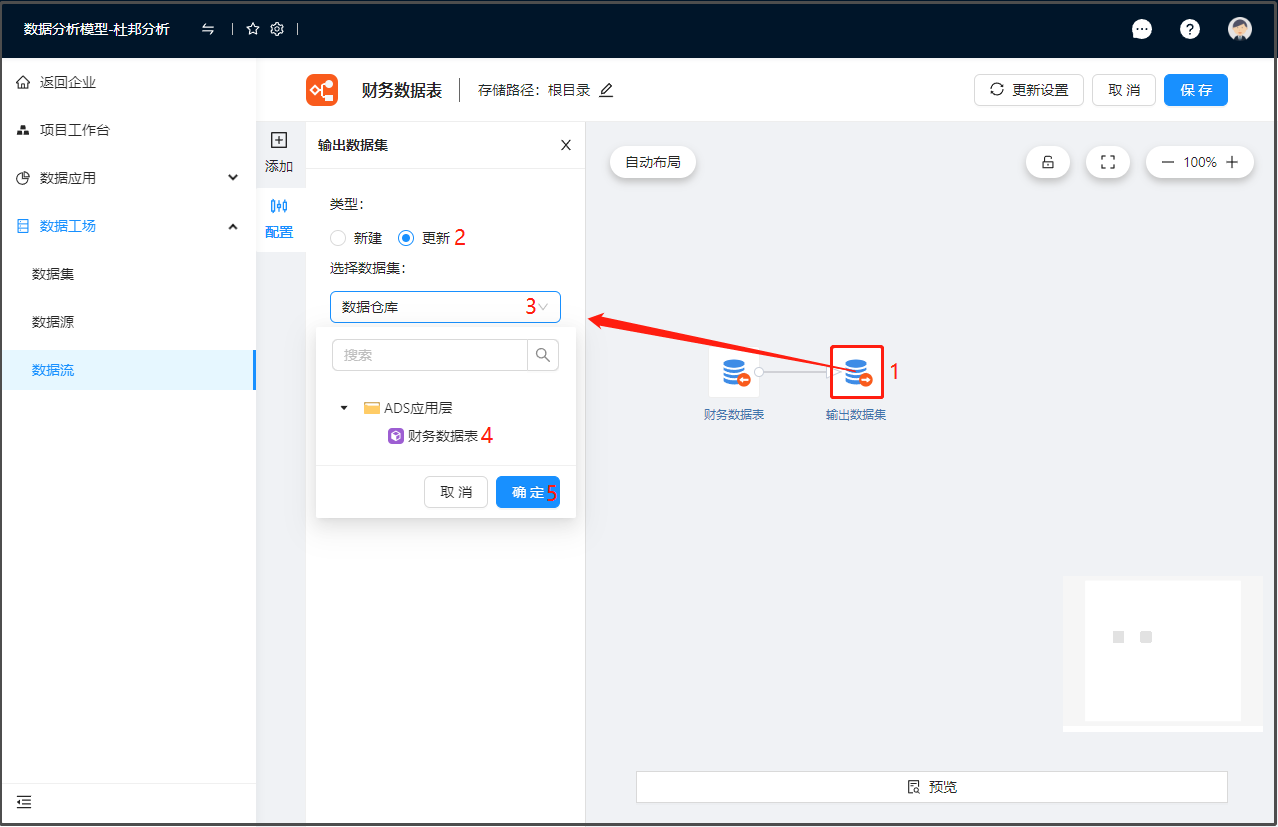The image size is (1278, 827).
Task: Click the edit storage path pencil icon
Action: pyautogui.click(x=606, y=90)
